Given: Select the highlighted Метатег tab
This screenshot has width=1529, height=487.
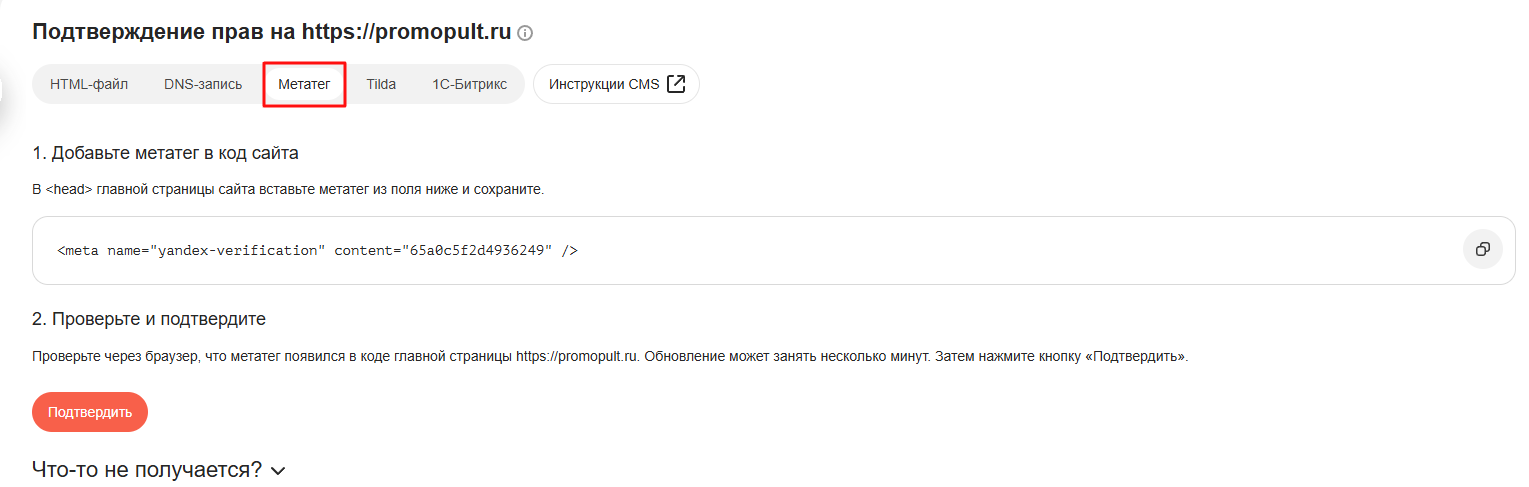Looking at the screenshot, I should point(304,84).
